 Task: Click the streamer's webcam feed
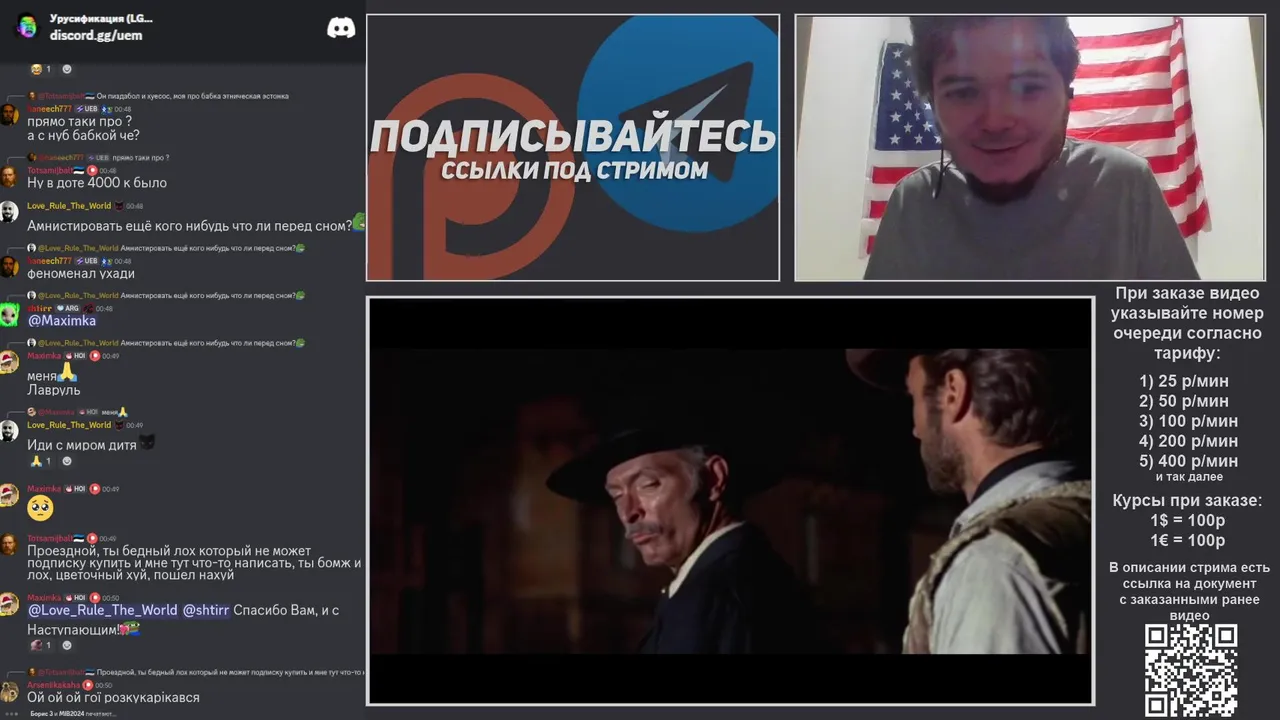point(1029,148)
